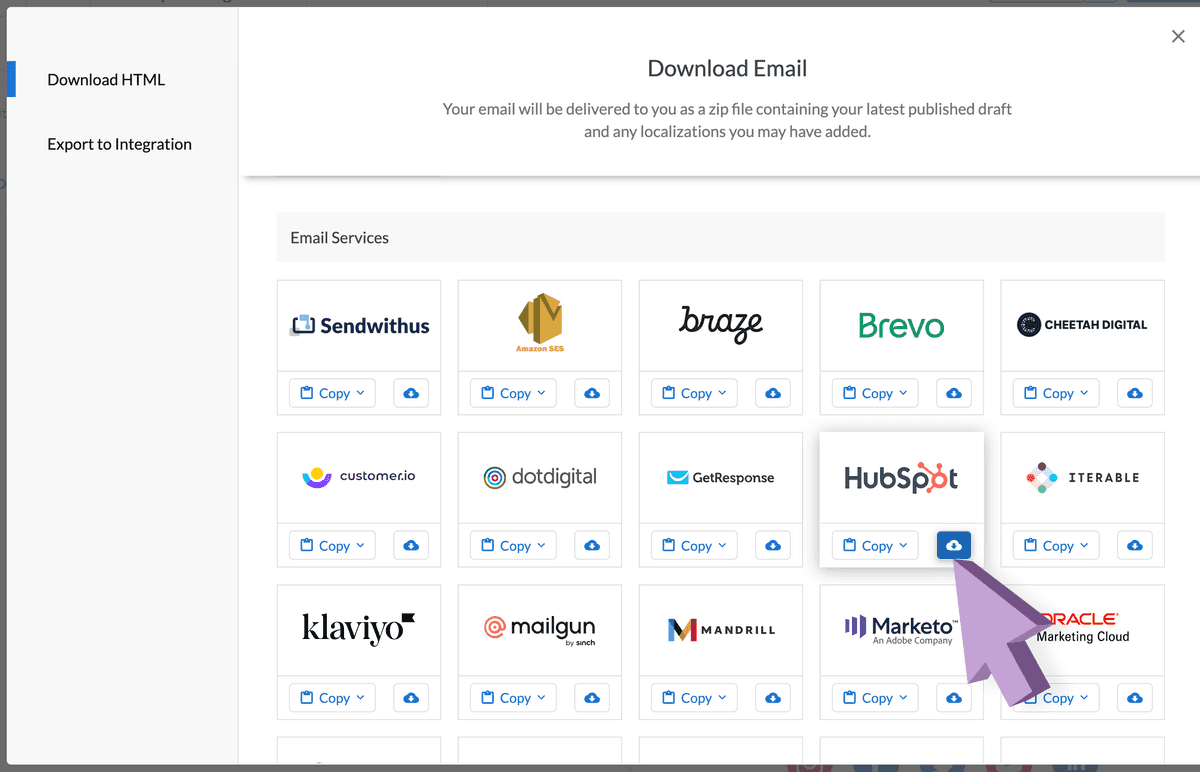This screenshot has height=772, width=1200.
Task: Open the Copy dropdown under HubSpot
Action: click(x=875, y=545)
